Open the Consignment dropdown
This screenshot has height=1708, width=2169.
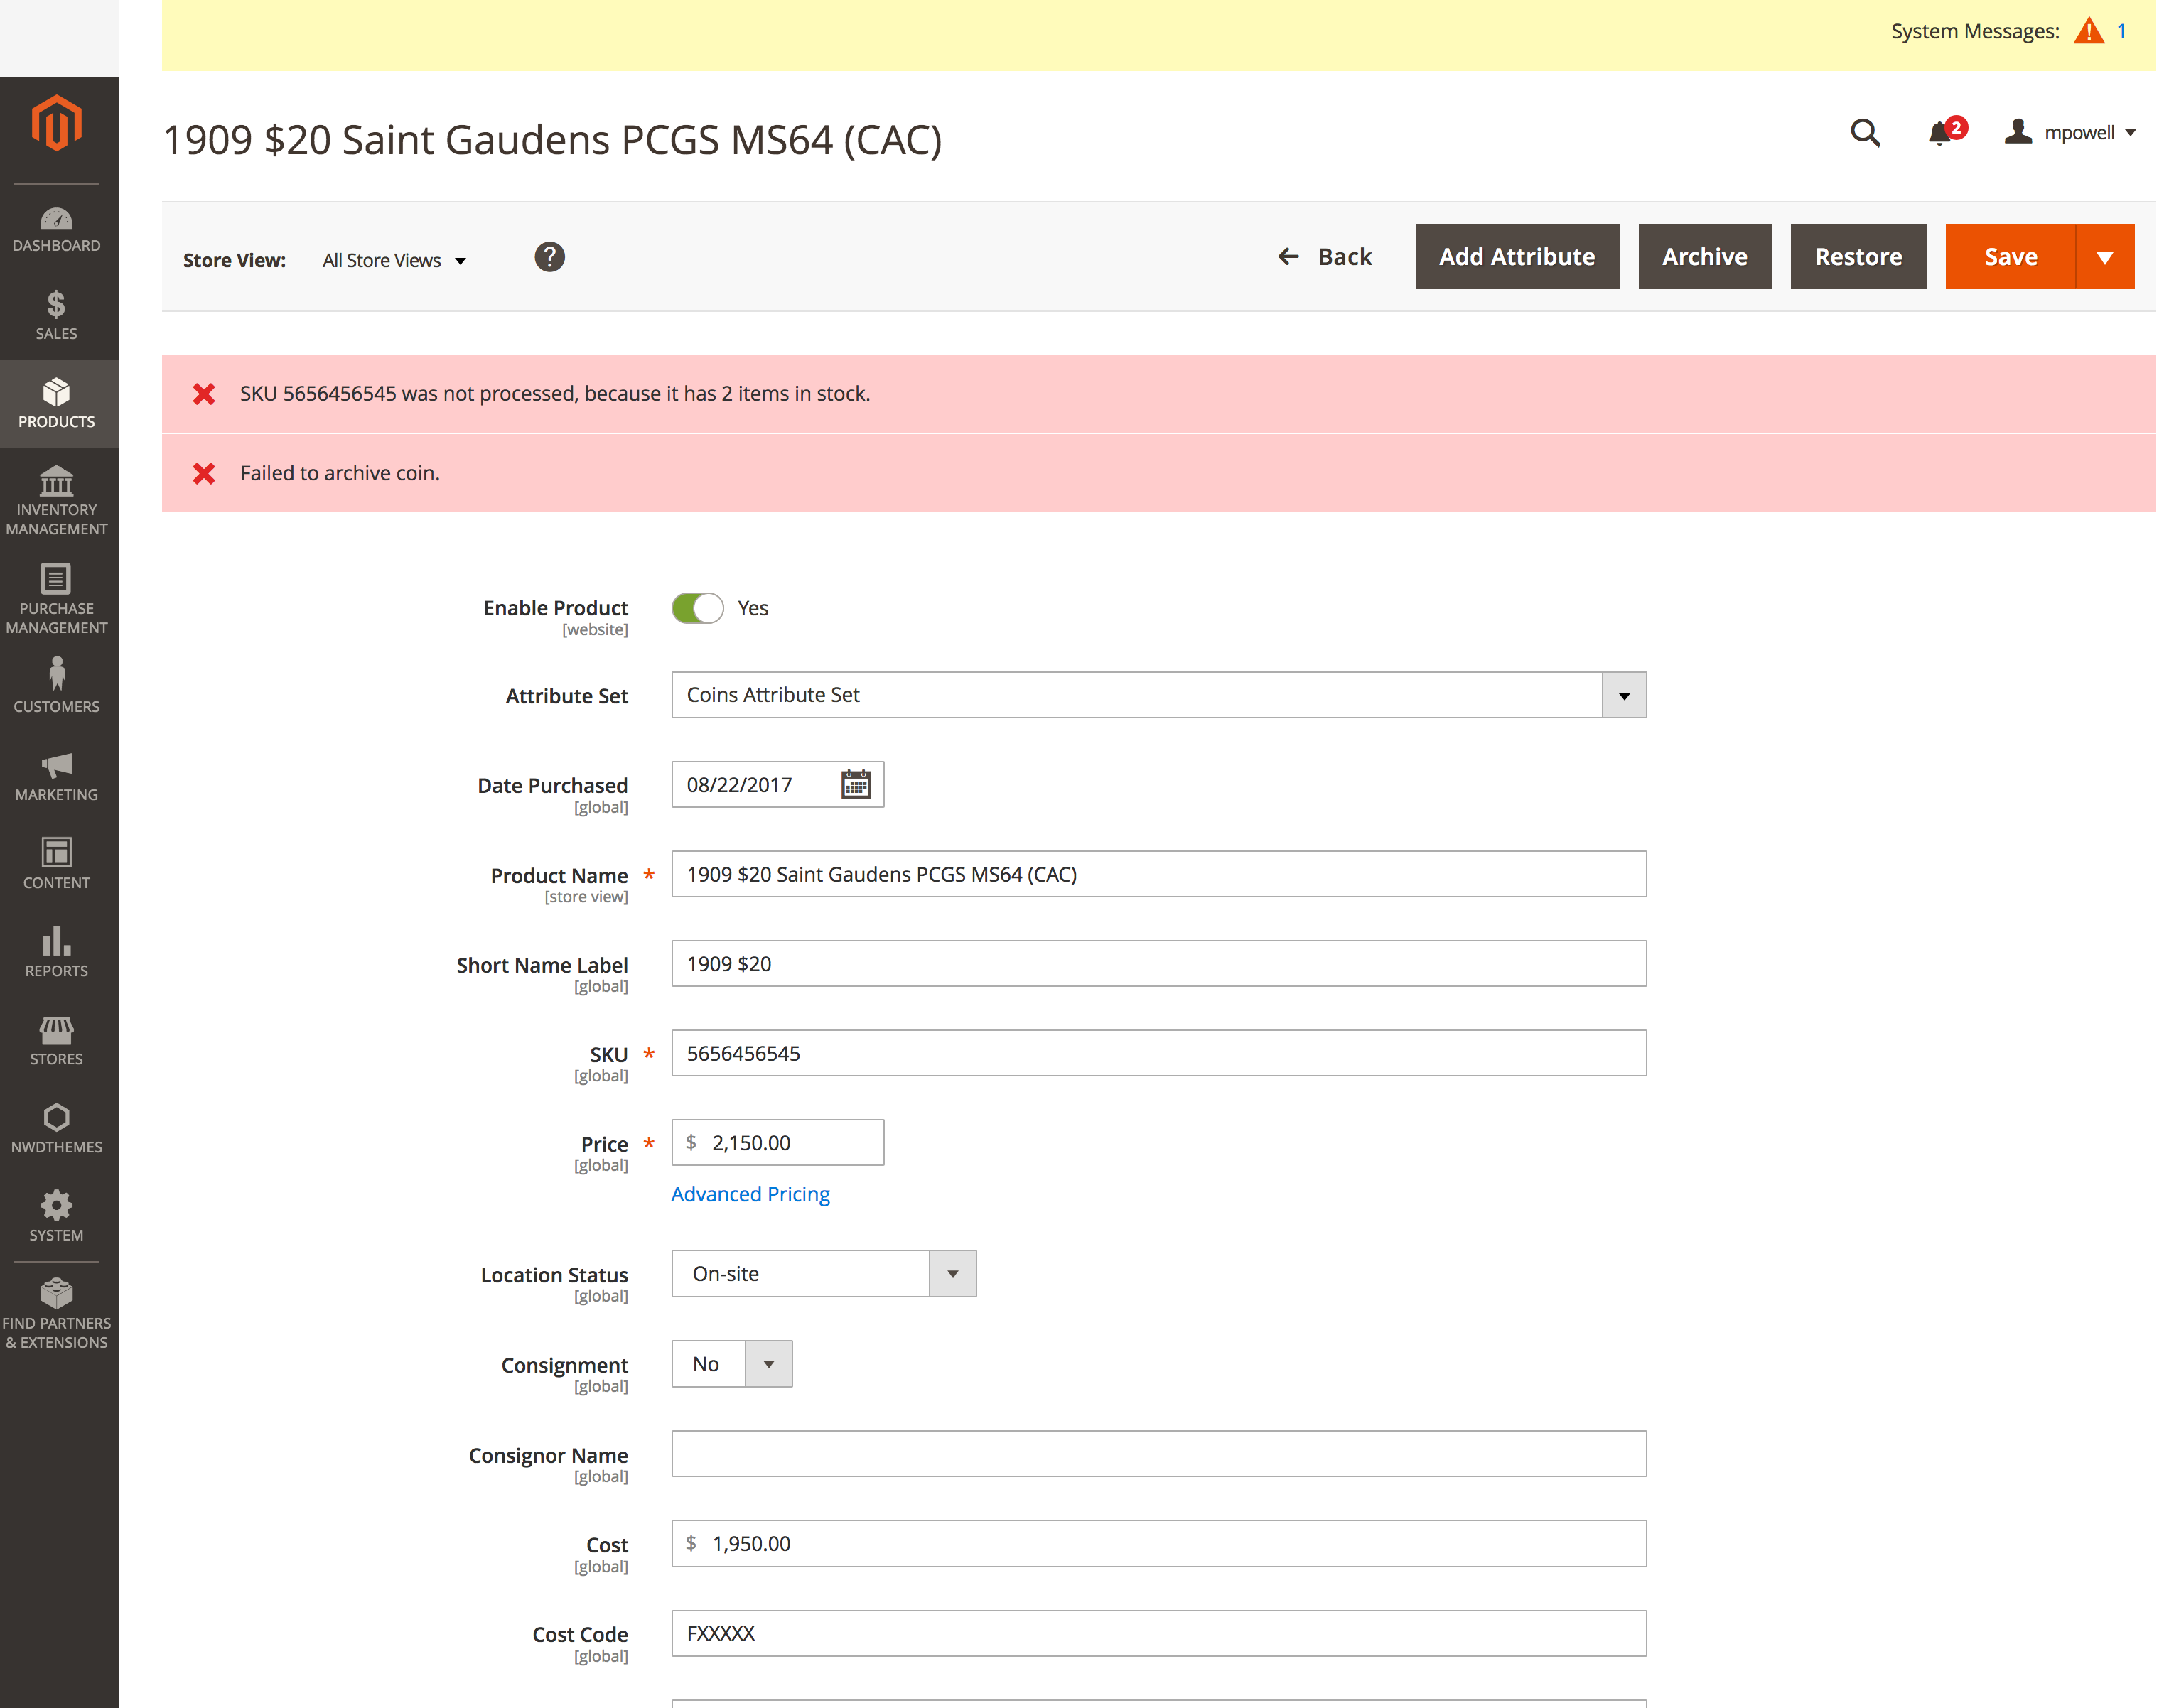pyautogui.click(x=768, y=1364)
